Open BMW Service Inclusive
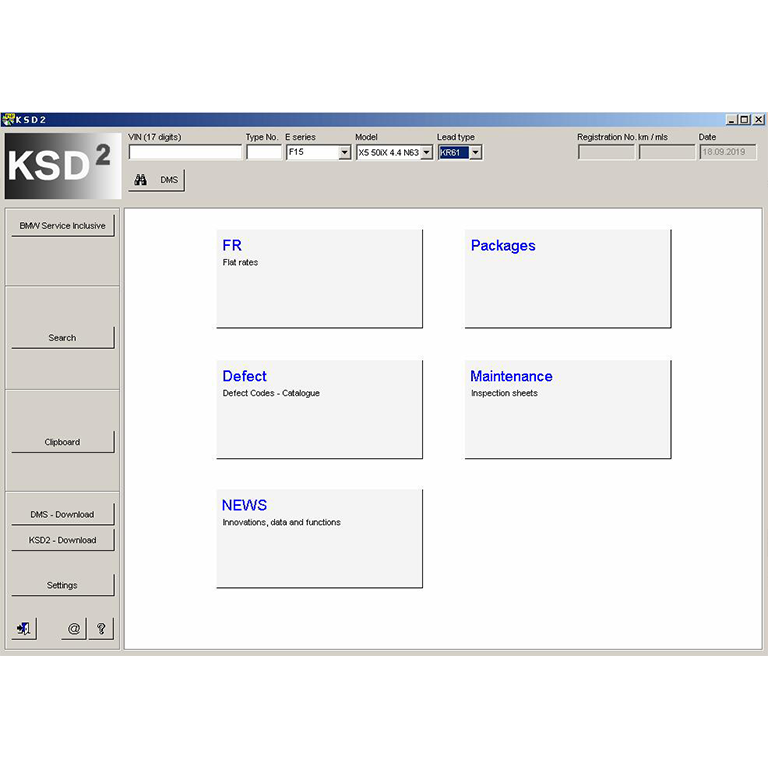 pos(63,226)
